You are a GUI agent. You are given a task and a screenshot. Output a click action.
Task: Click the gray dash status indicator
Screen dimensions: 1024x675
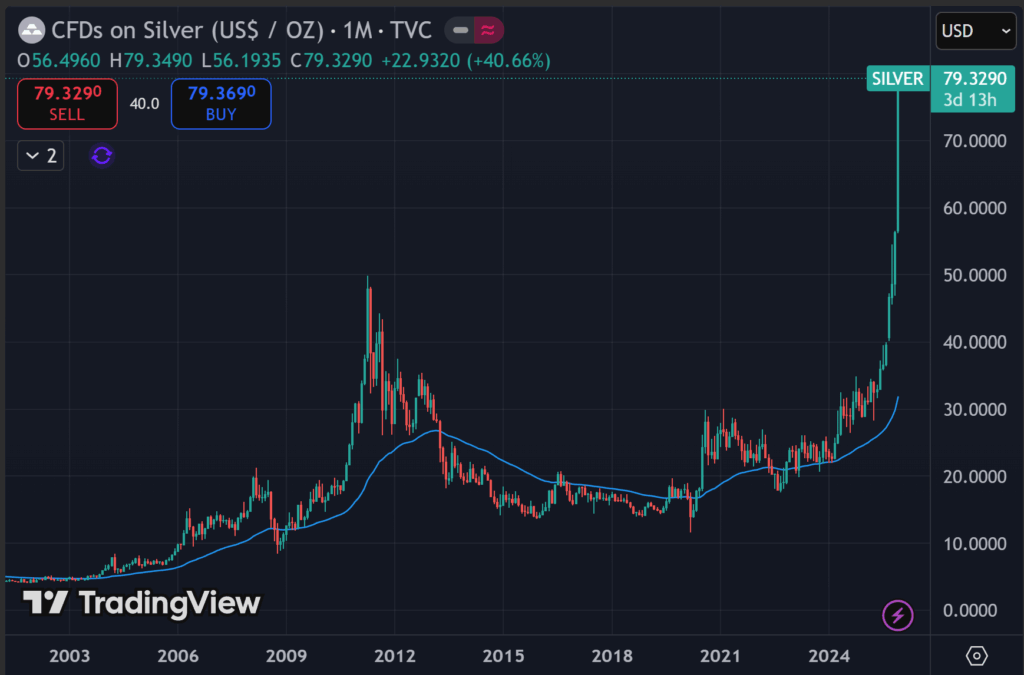point(460,31)
